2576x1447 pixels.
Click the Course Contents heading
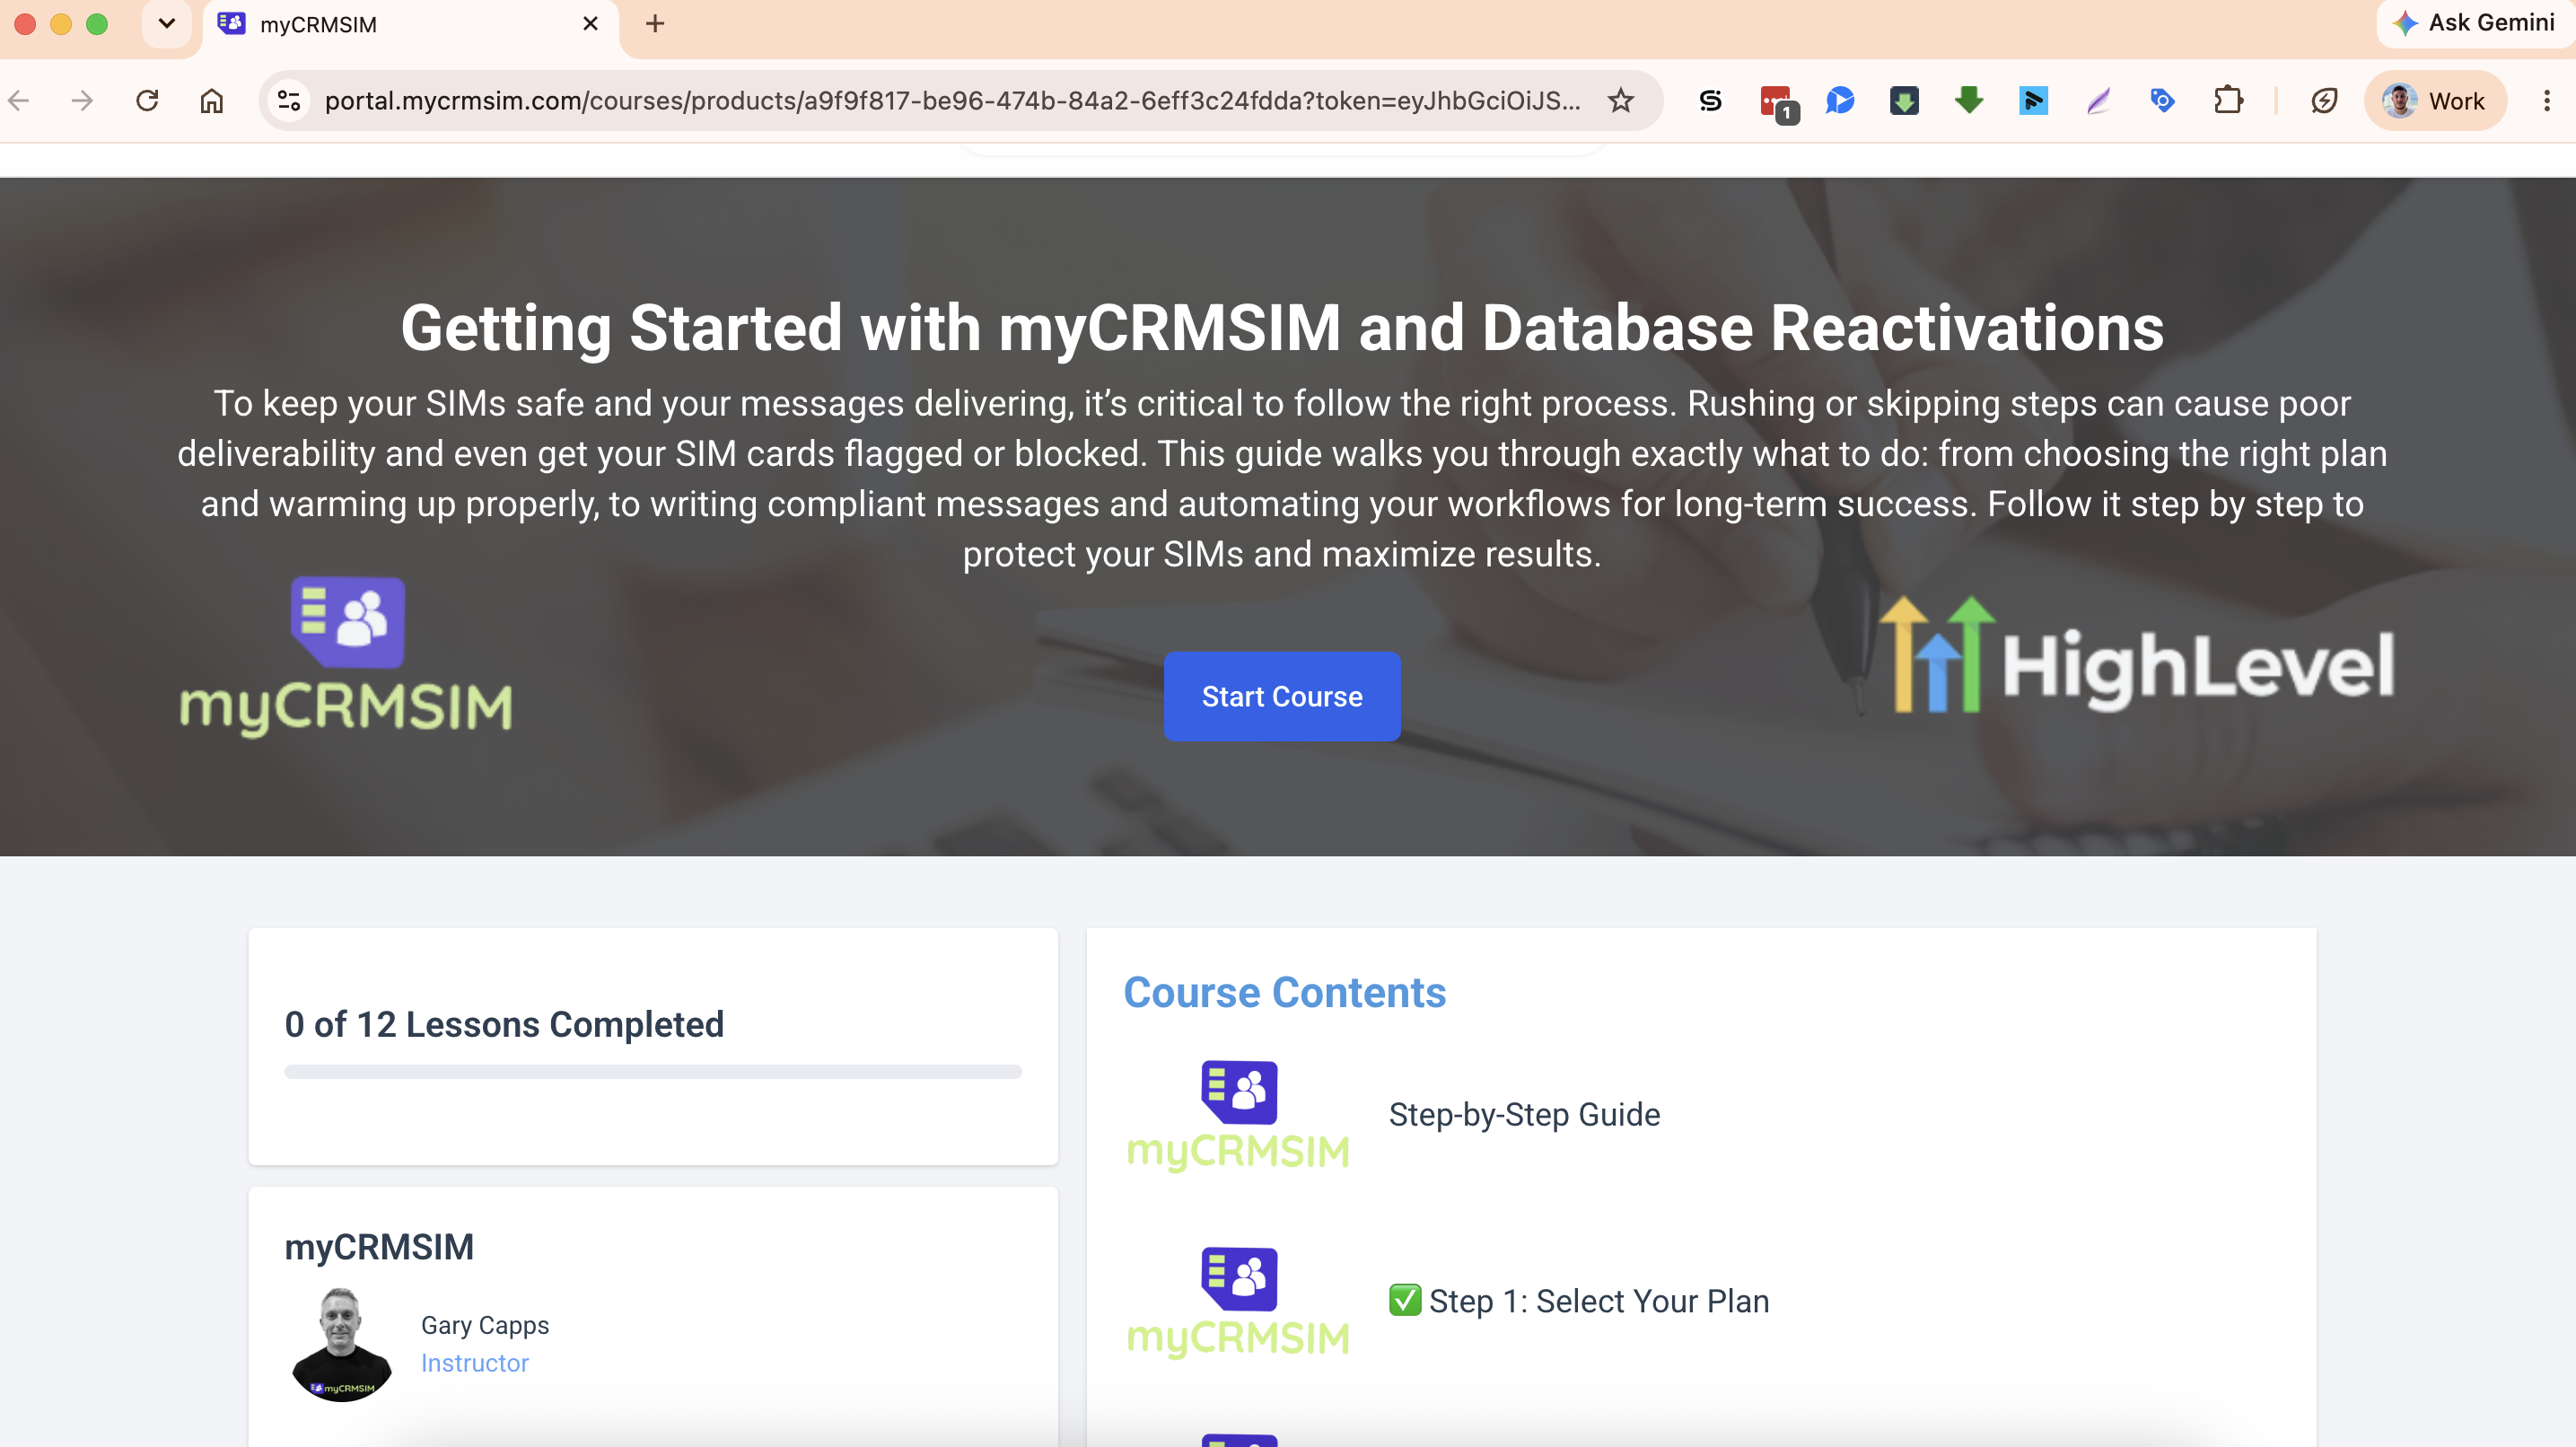click(x=1285, y=992)
